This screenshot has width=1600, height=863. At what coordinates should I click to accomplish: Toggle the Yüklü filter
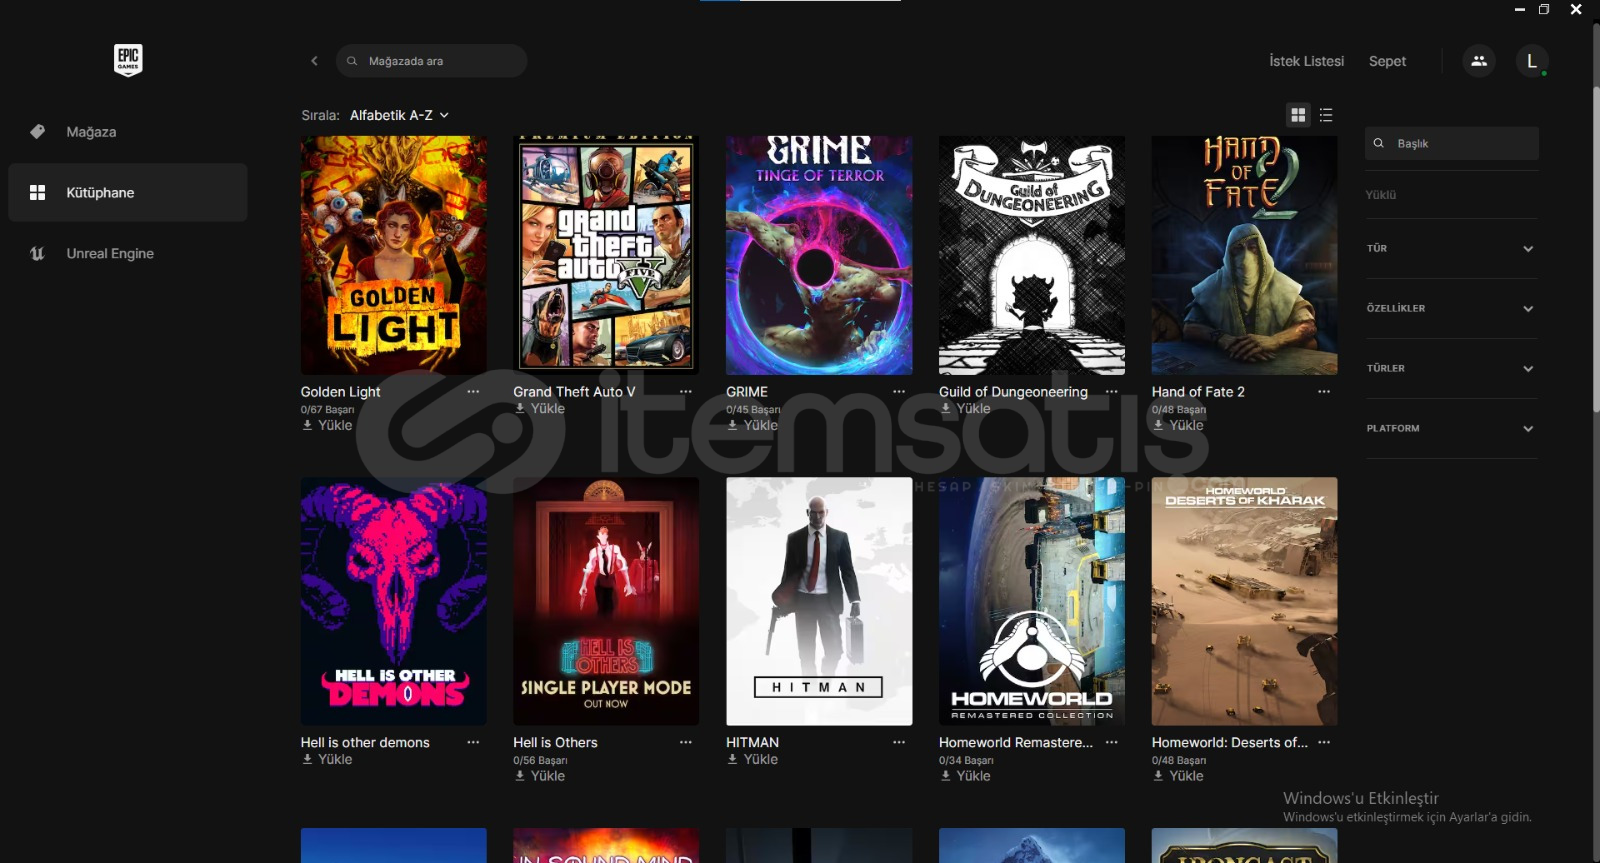(x=1381, y=195)
